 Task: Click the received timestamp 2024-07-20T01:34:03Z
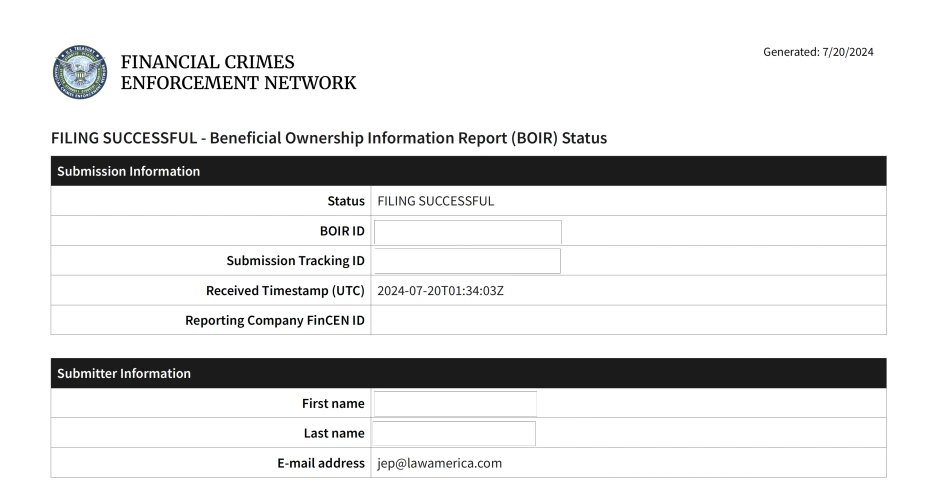[x=446, y=291]
